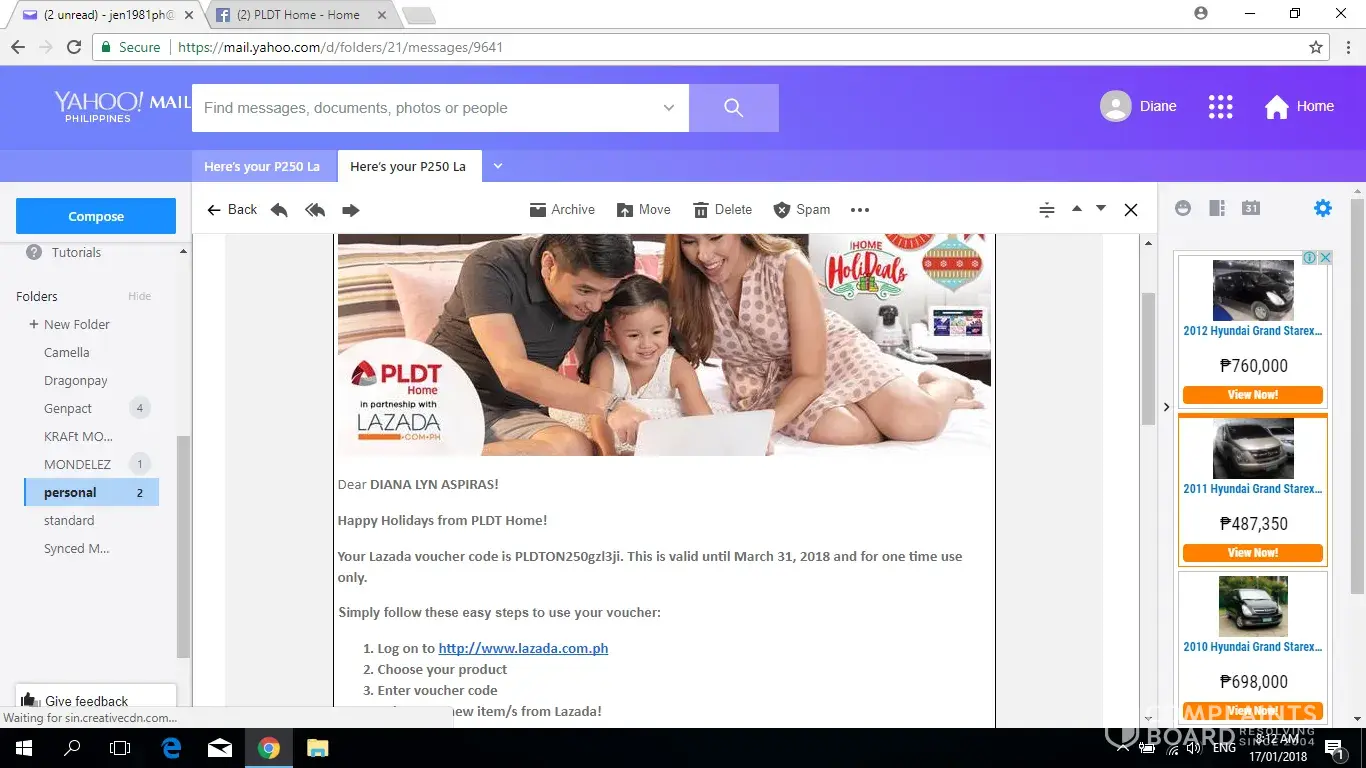The height and width of the screenshot is (768, 1366).
Task: Open the lazada.com.ph link
Action: [523, 648]
